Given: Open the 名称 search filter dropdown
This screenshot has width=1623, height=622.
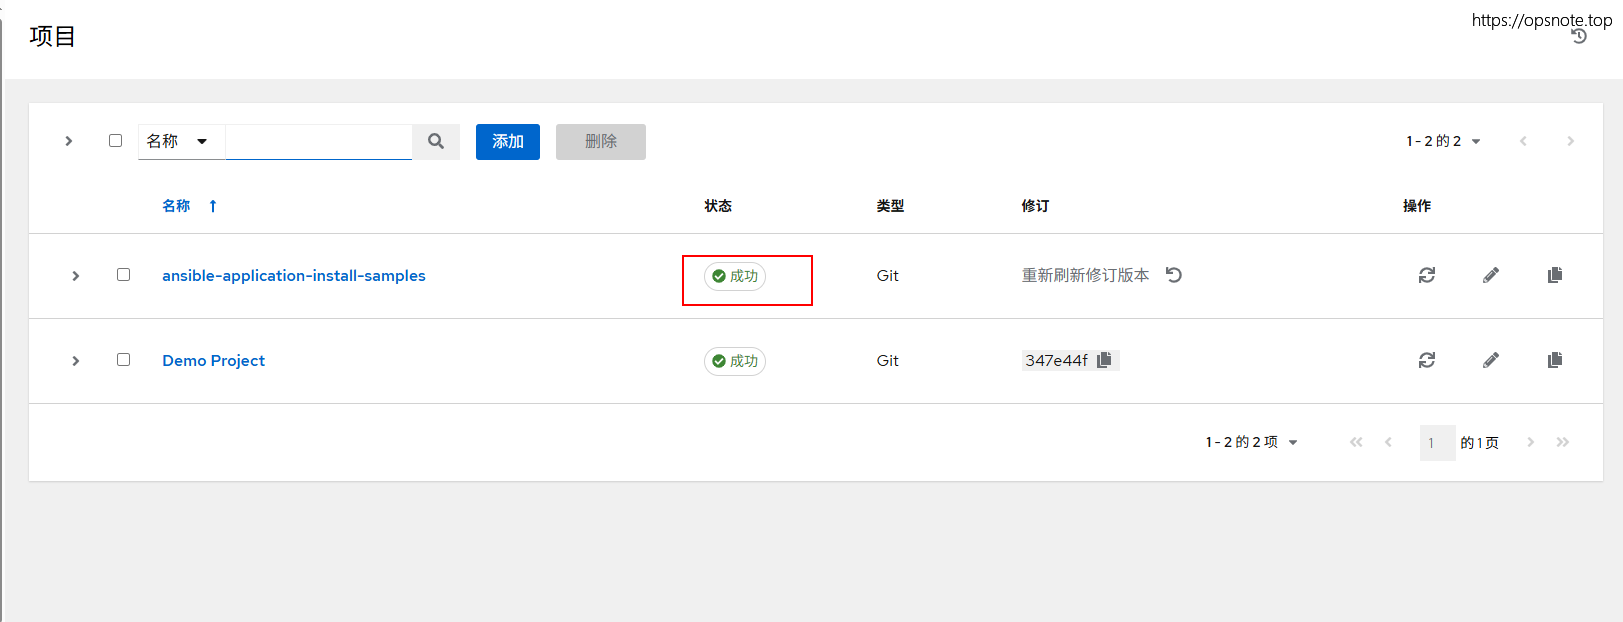Looking at the screenshot, I should coord(179,142).
